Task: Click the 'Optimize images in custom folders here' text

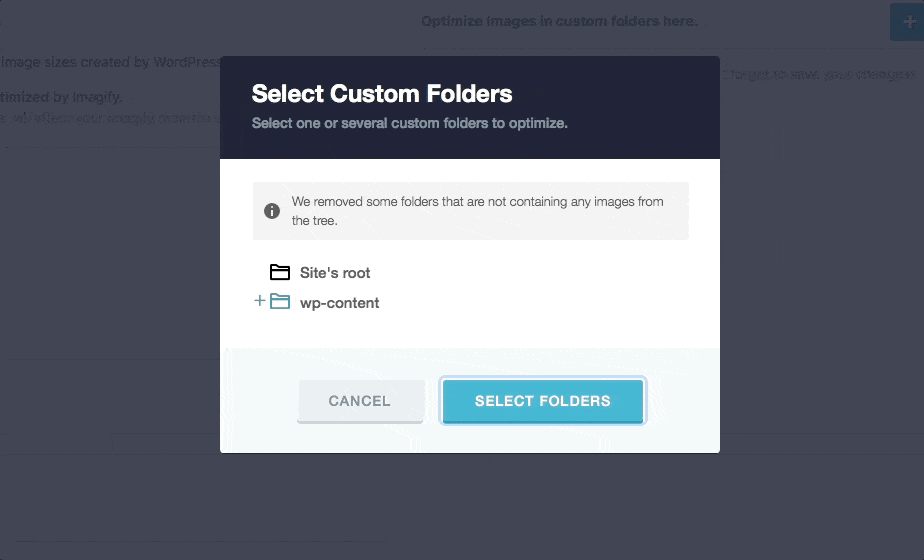Action: tap(559, 21)
